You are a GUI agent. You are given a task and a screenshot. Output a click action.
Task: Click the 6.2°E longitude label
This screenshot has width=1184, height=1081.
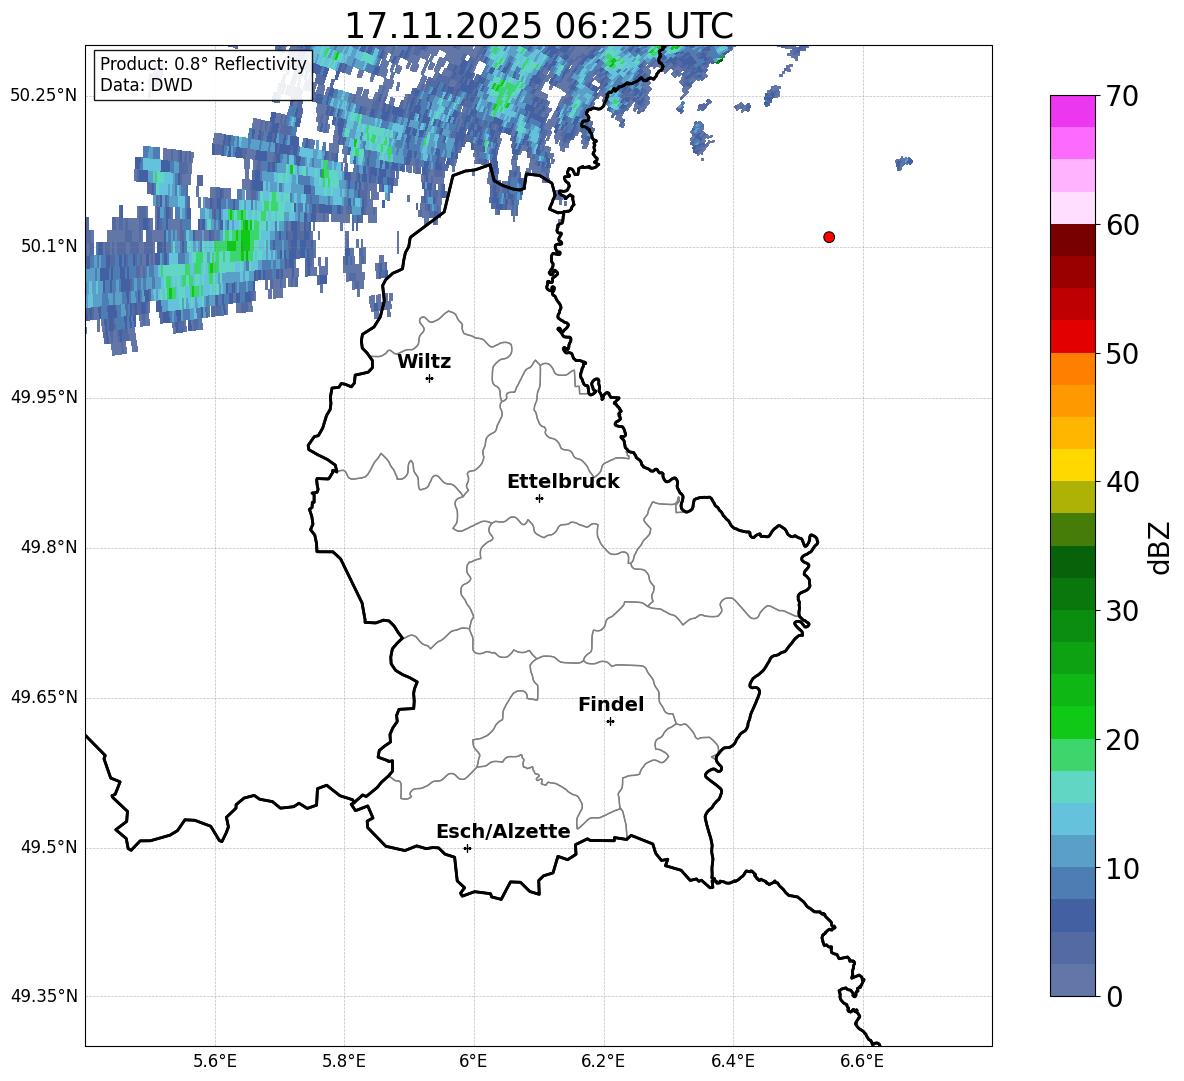tap(603, 1061)
